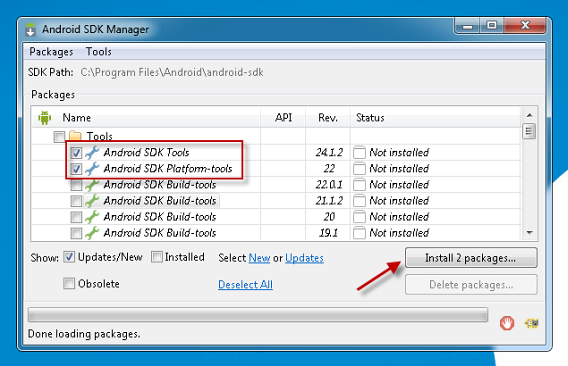Open the log window icon beside stop
The image size is (568, 366).
click(x=532, y=323)
